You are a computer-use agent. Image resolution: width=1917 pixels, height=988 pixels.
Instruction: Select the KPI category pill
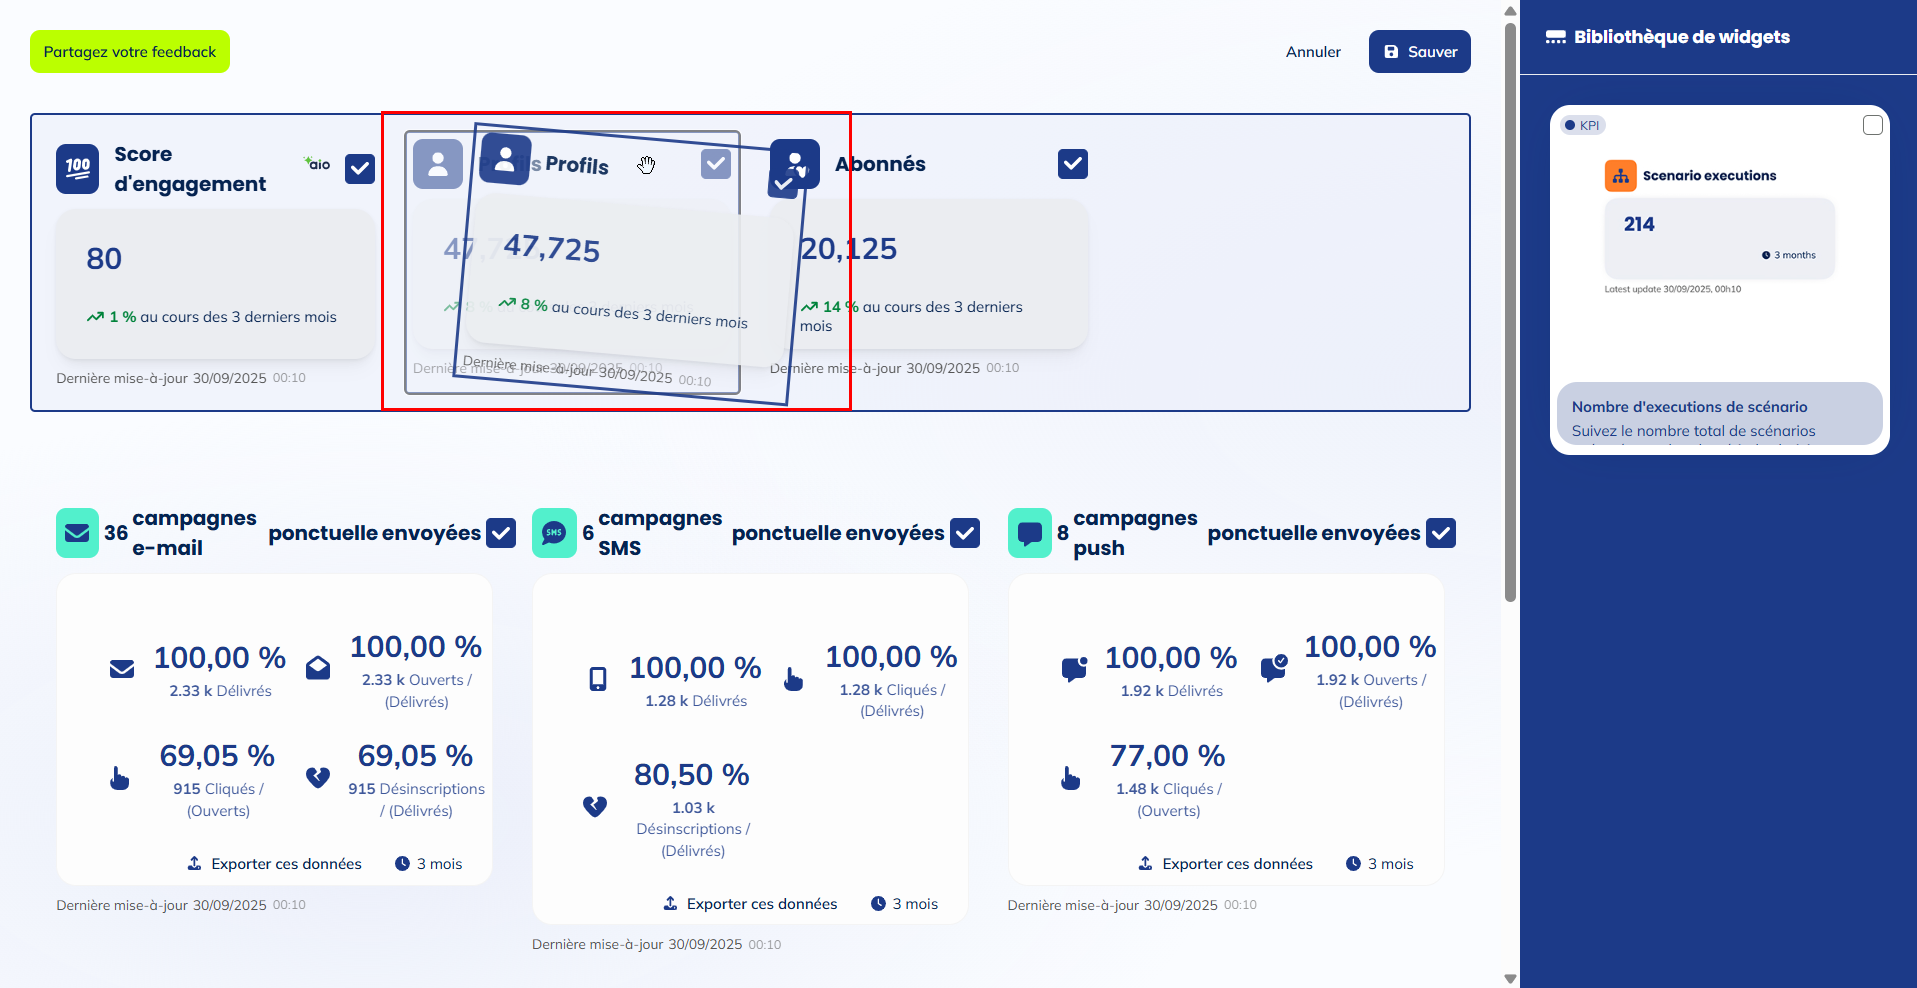[1582, 124]
